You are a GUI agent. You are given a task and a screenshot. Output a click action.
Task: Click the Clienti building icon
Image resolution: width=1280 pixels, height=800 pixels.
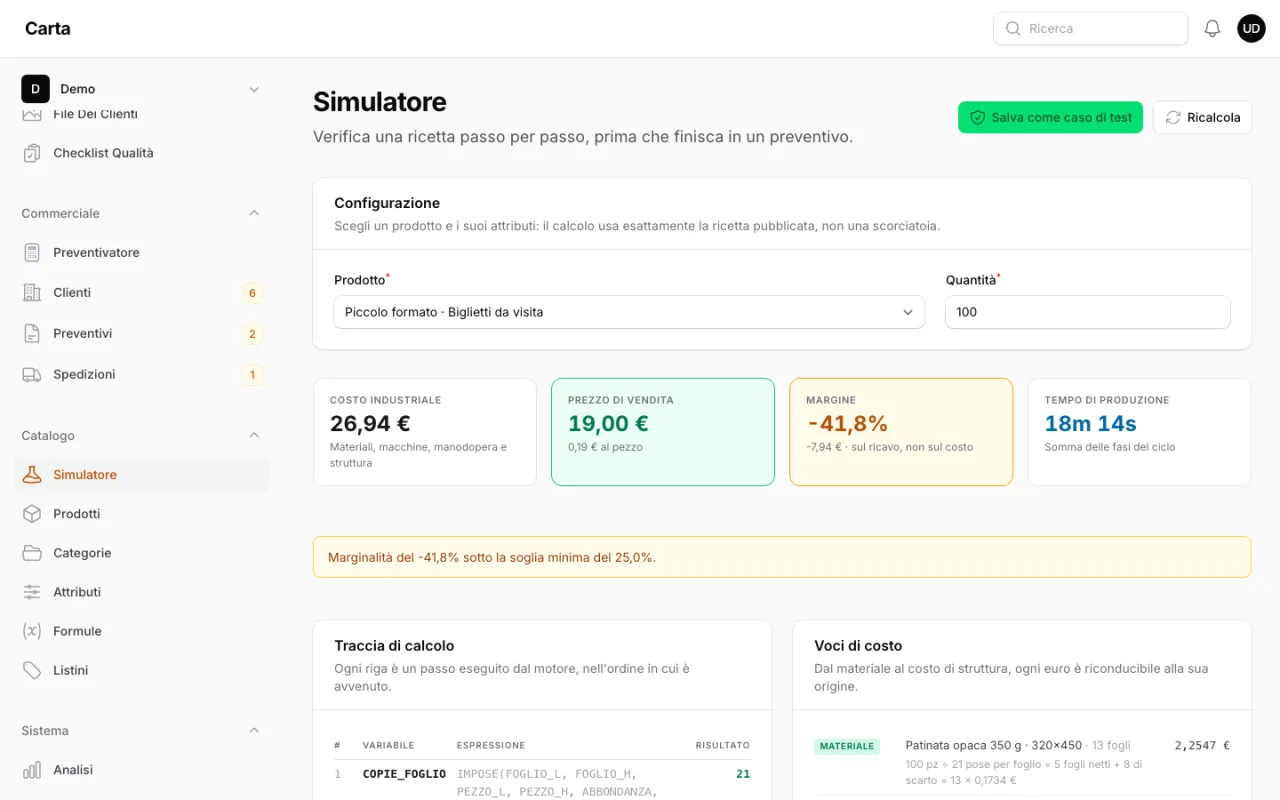pyautogui.click(x=32, y=292)
